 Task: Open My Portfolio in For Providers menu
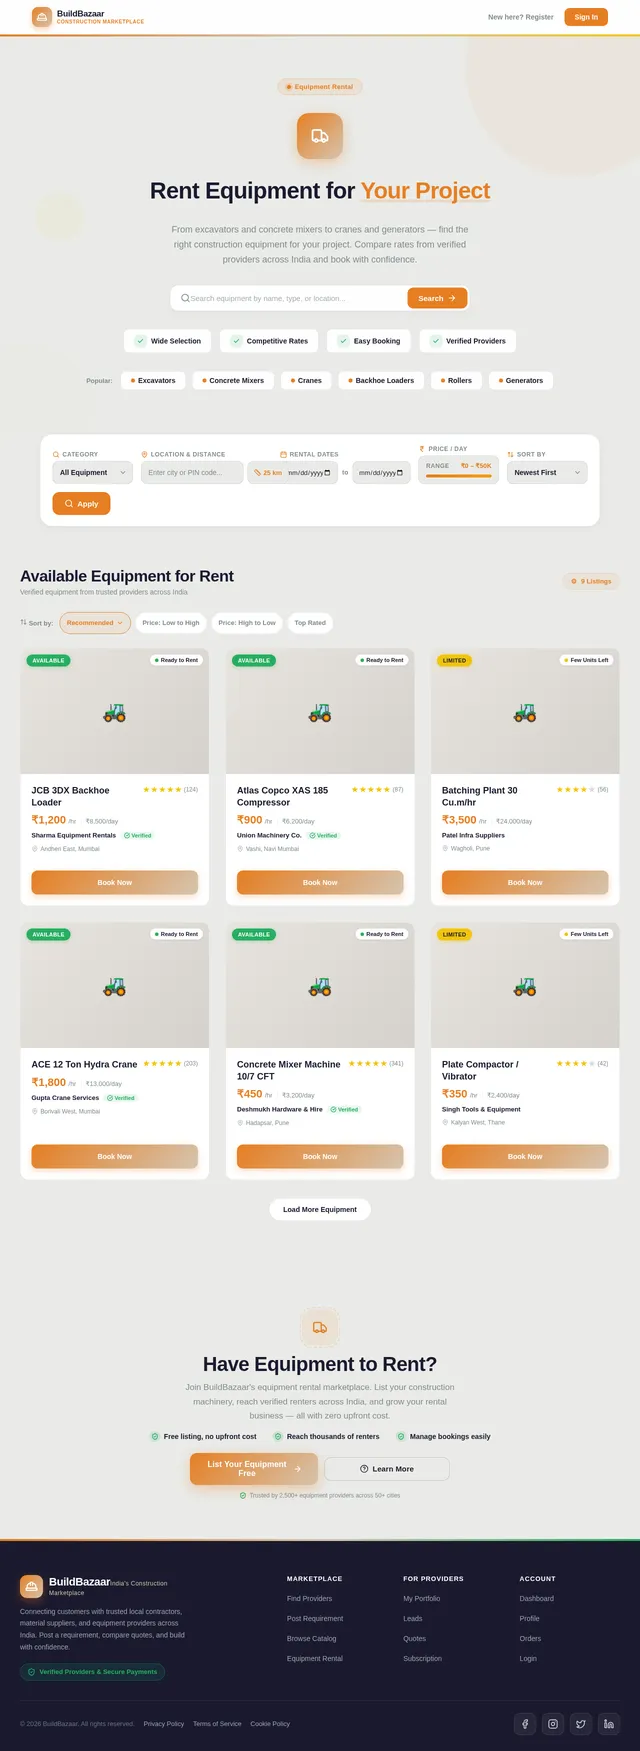[422, 1598]
